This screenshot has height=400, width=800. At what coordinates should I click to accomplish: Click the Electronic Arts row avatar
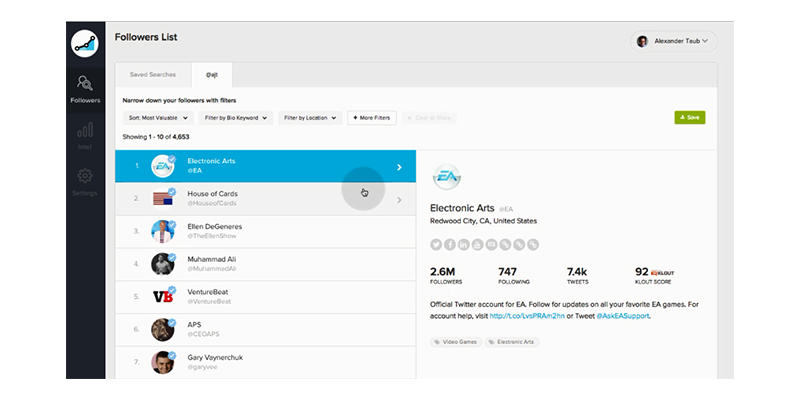(x=163, y=166)
